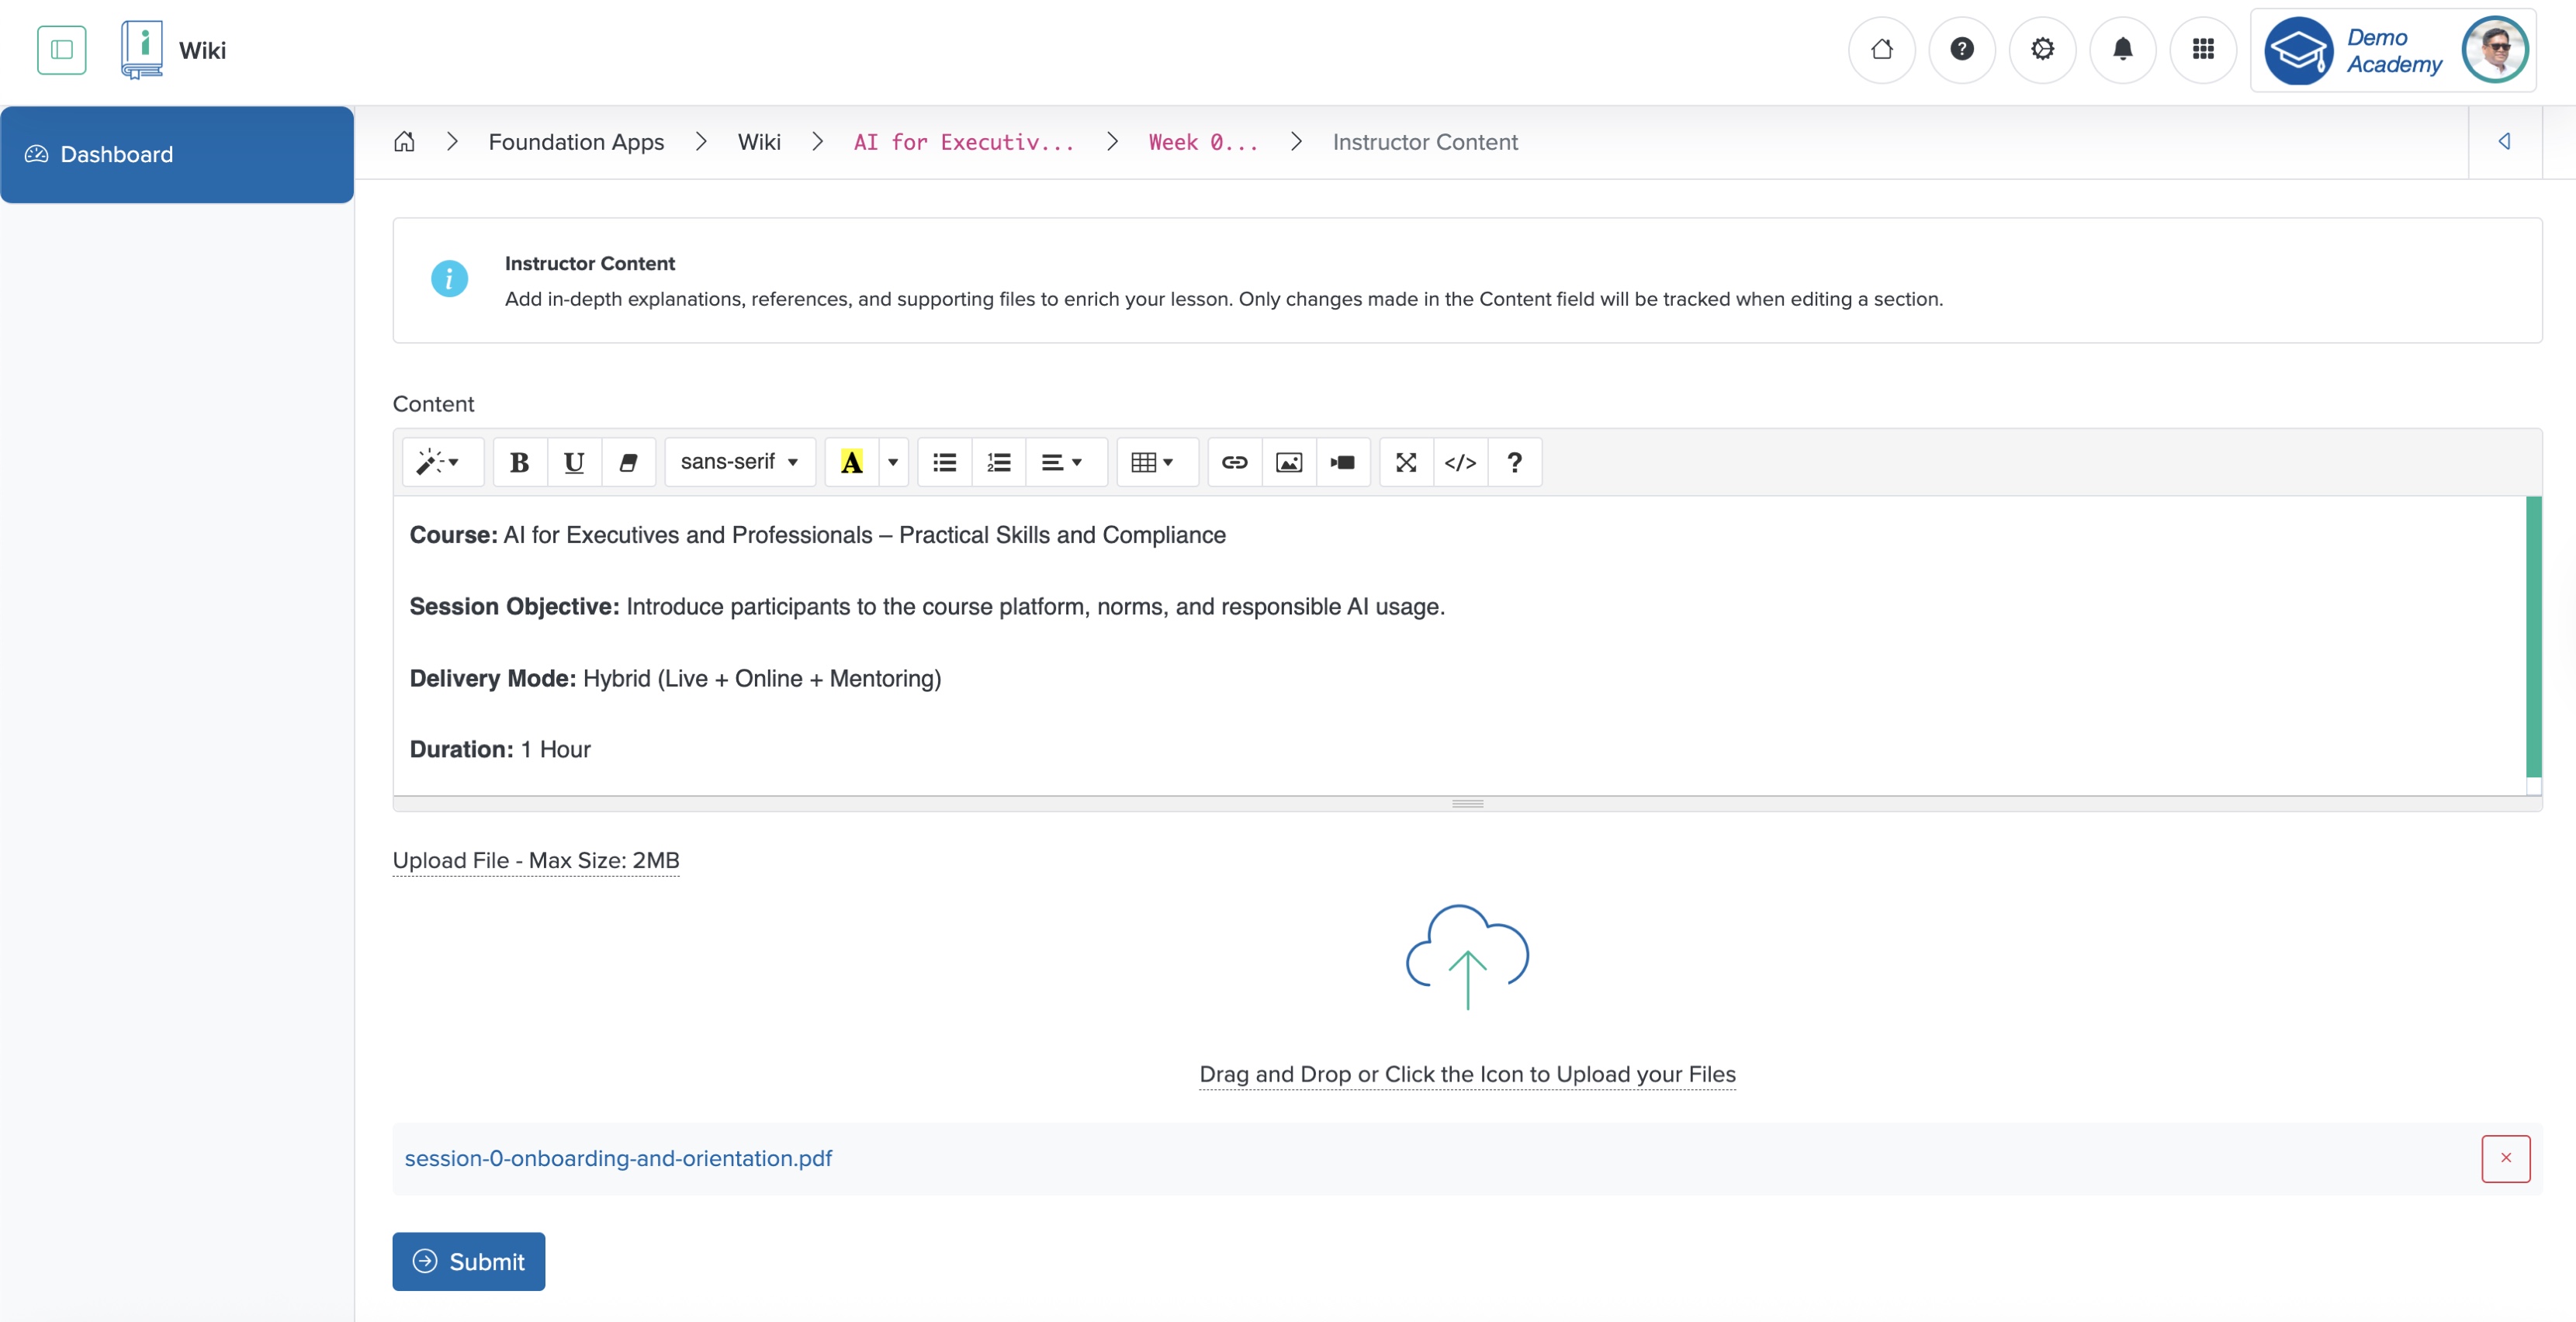Clear all text formatting with the eraser
This screenshot has height=1322, width=2576.
click(x=629, y=462)
